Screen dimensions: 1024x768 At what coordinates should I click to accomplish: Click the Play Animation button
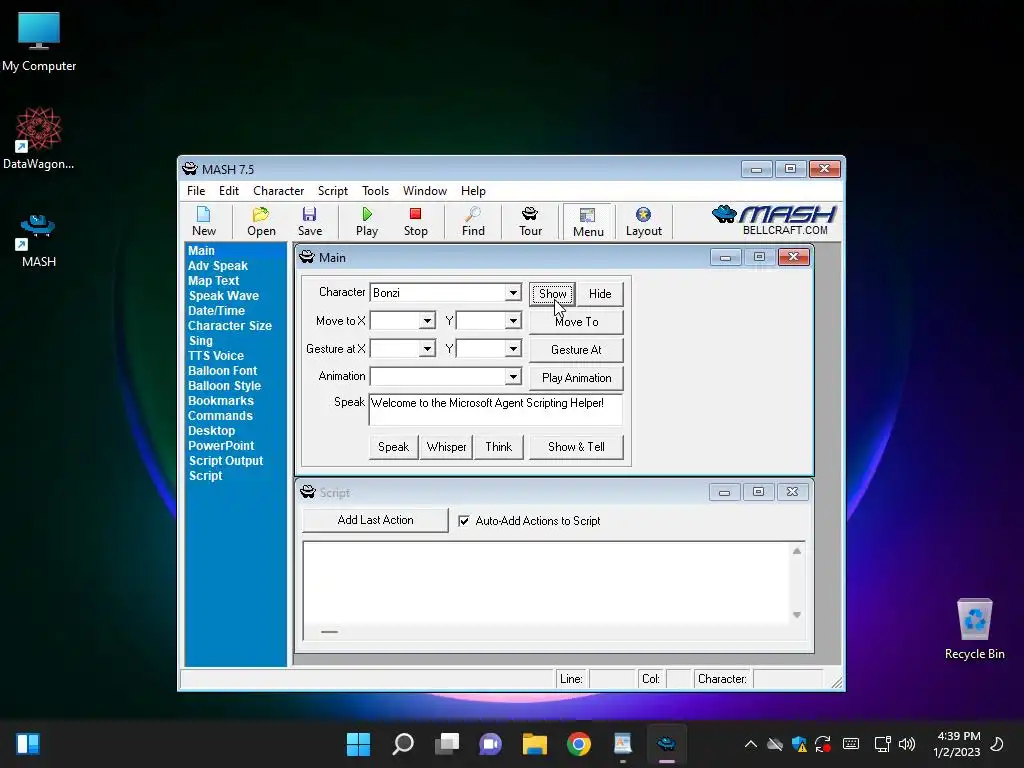(x=576, y=378)
